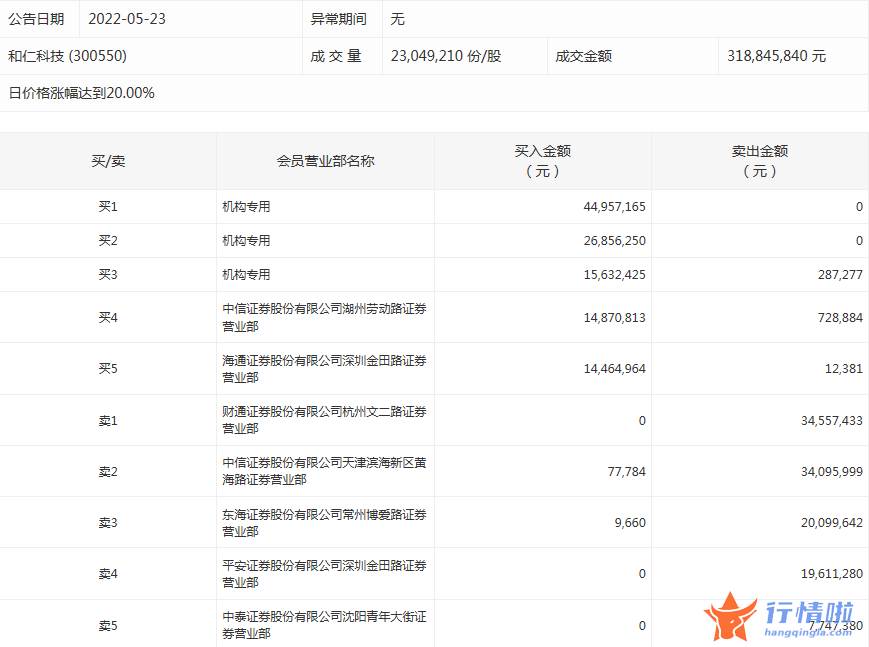
Task: Click the 买5 row label
Action: pos(108,369)
